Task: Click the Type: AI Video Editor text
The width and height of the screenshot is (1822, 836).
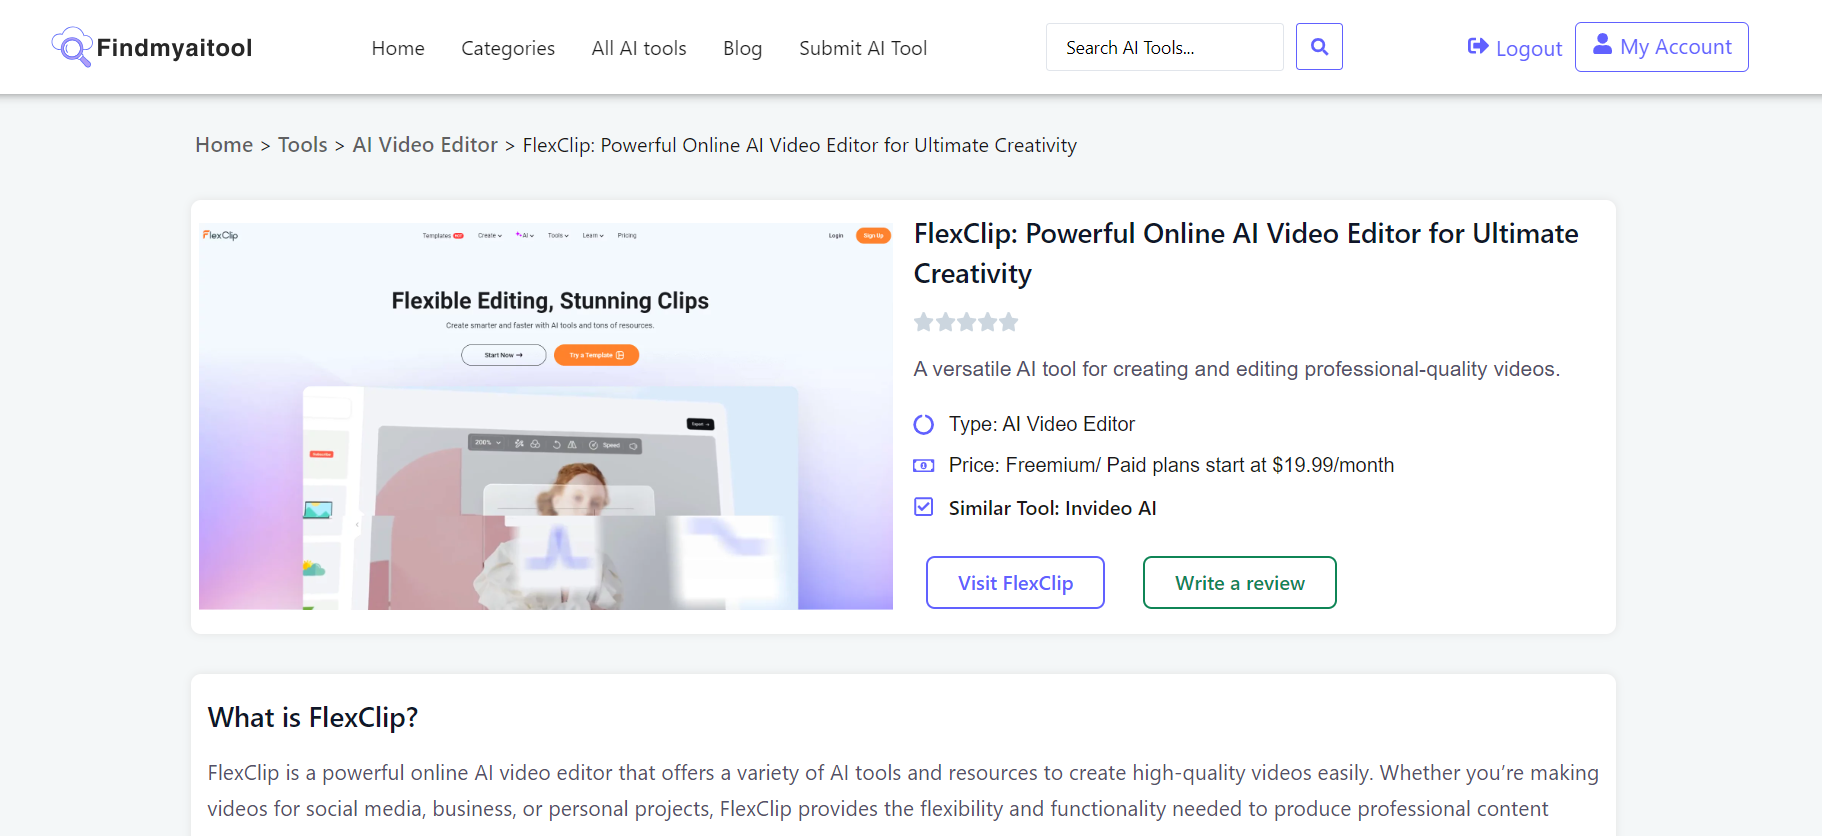Action: (1042, 424)
